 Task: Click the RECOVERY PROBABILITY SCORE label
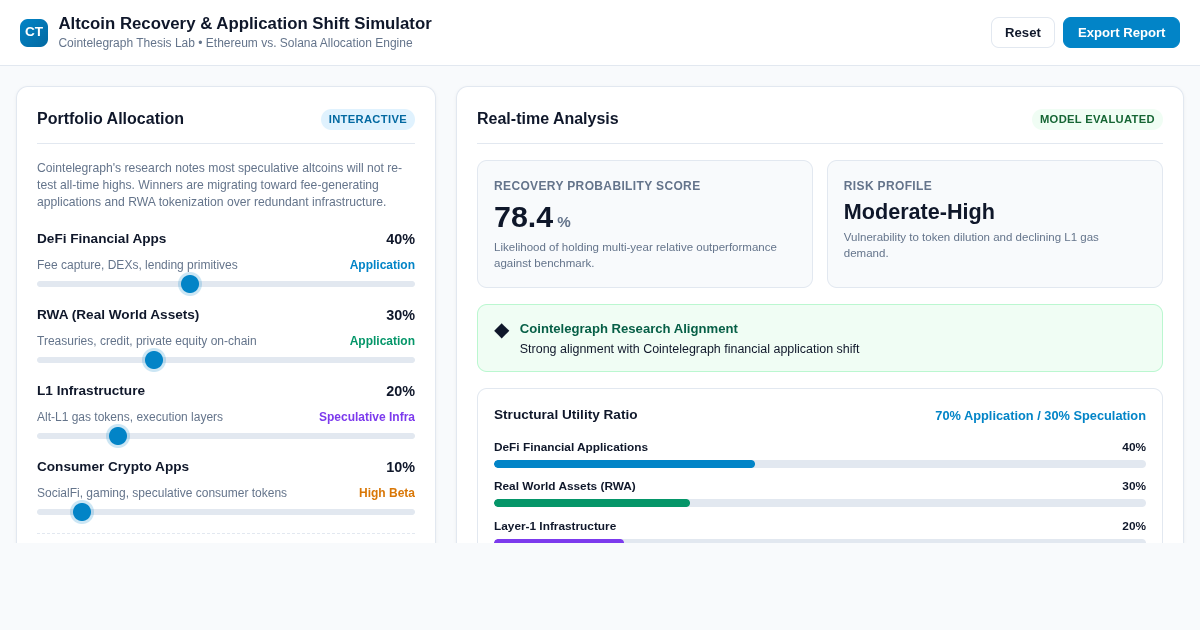point(597,186)
